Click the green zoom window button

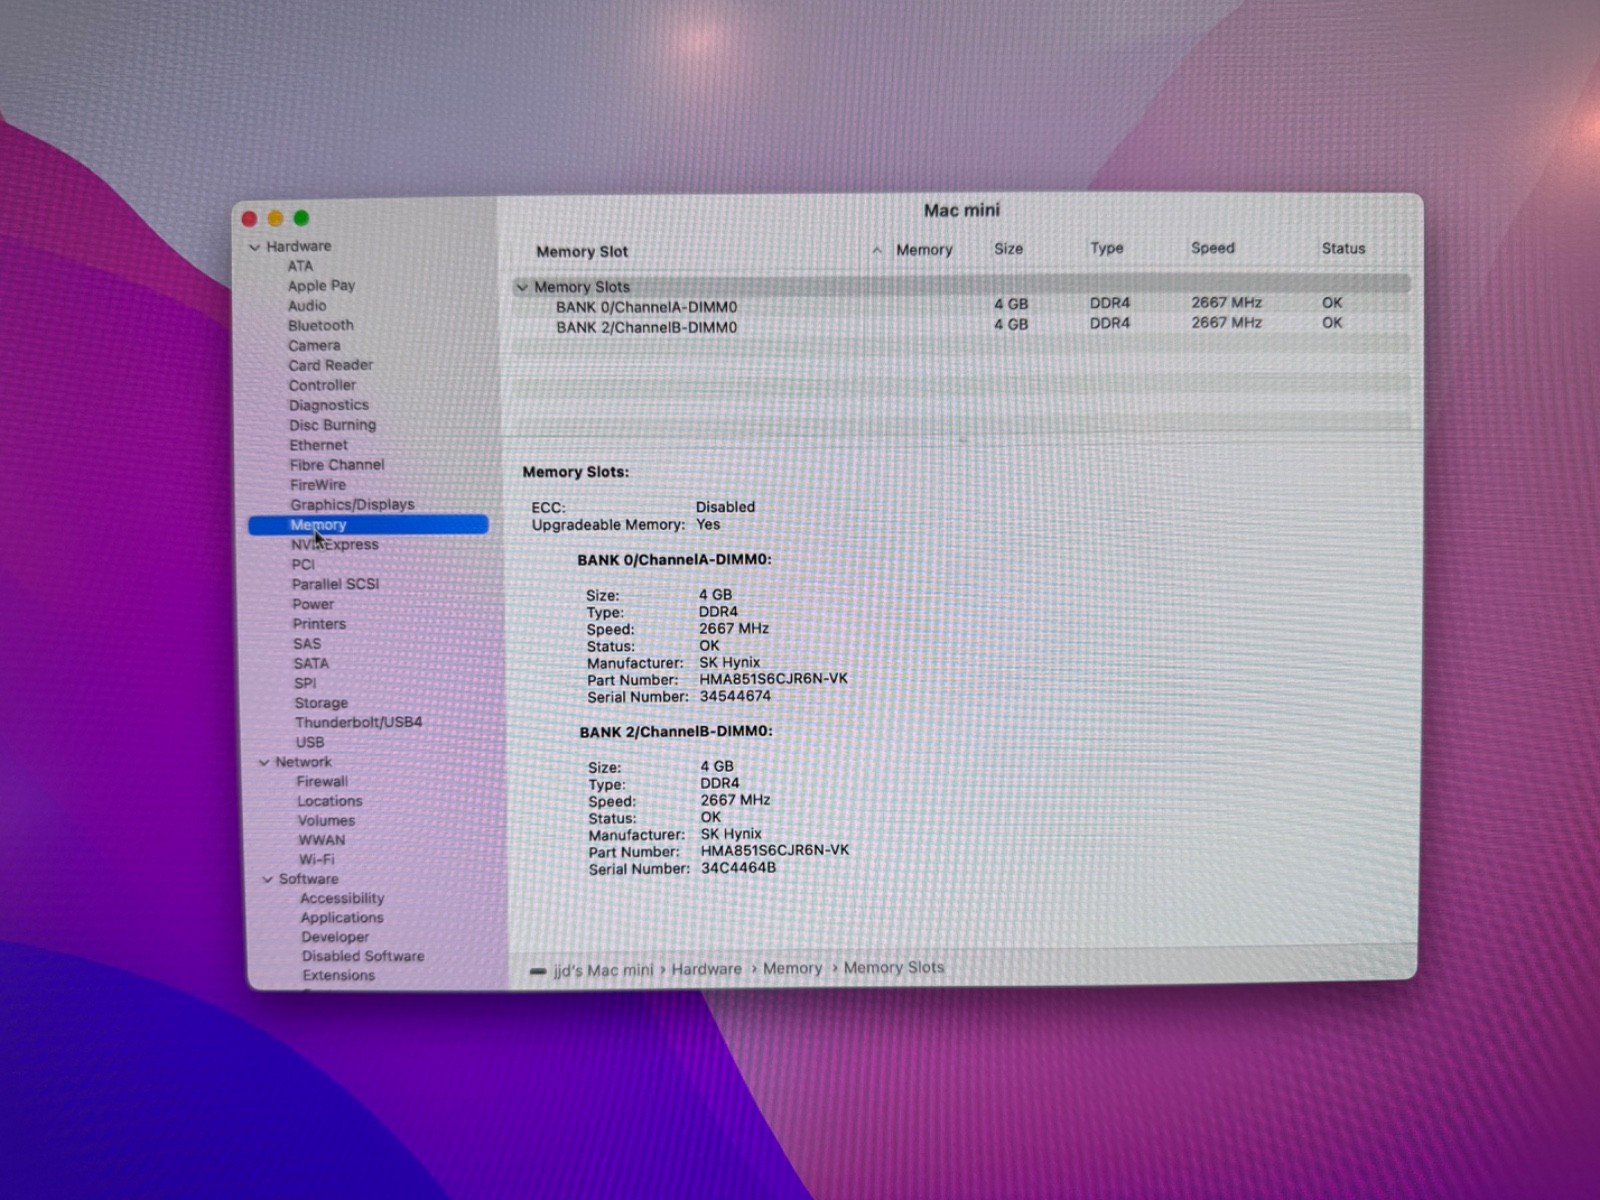pos(301,218)
